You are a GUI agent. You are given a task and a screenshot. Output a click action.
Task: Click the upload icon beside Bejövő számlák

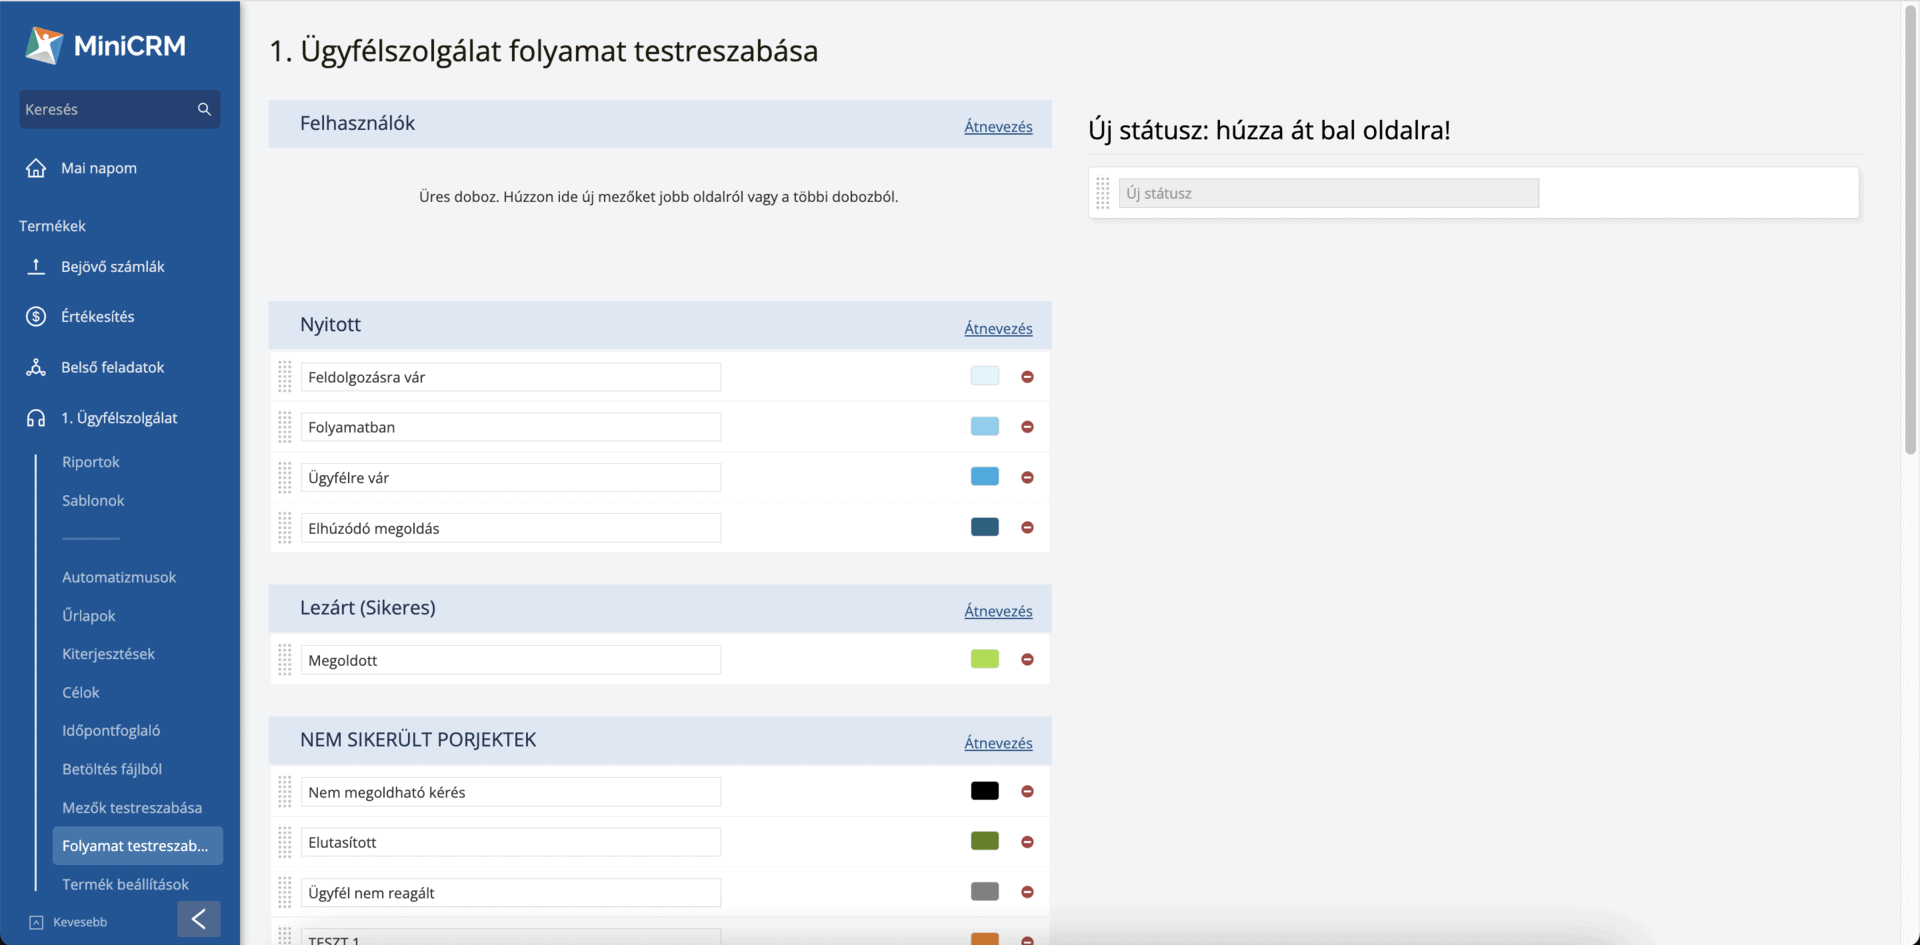(x=36, y=266)
